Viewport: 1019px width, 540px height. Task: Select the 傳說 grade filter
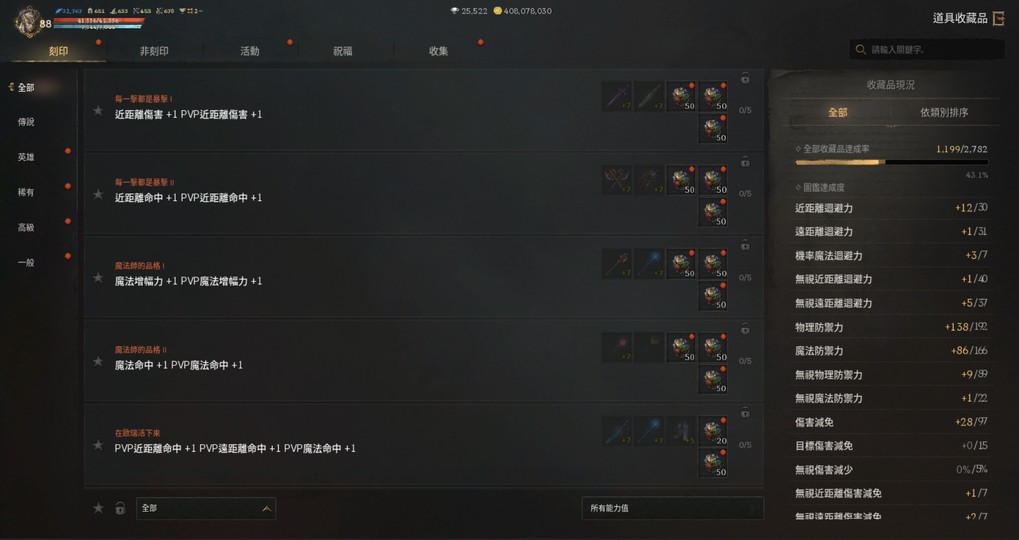click(26, 122)
